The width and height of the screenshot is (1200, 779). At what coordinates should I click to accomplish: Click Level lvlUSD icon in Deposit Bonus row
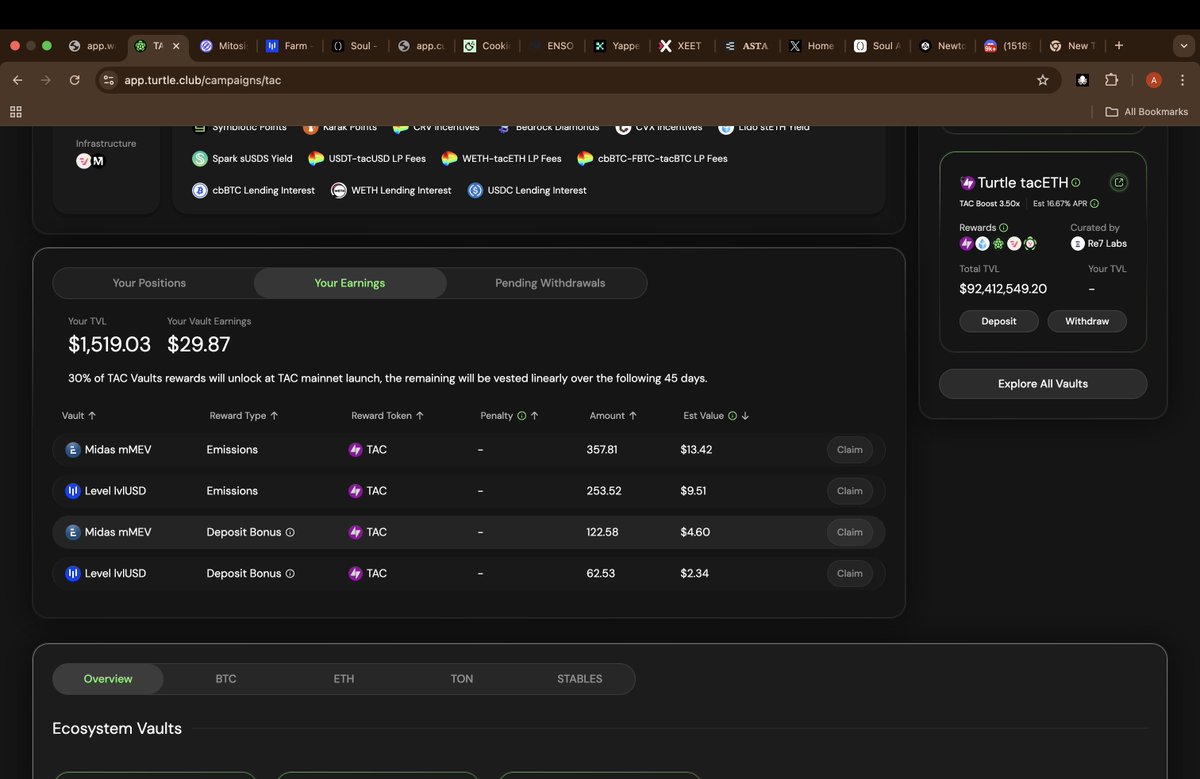pos(72,573)
